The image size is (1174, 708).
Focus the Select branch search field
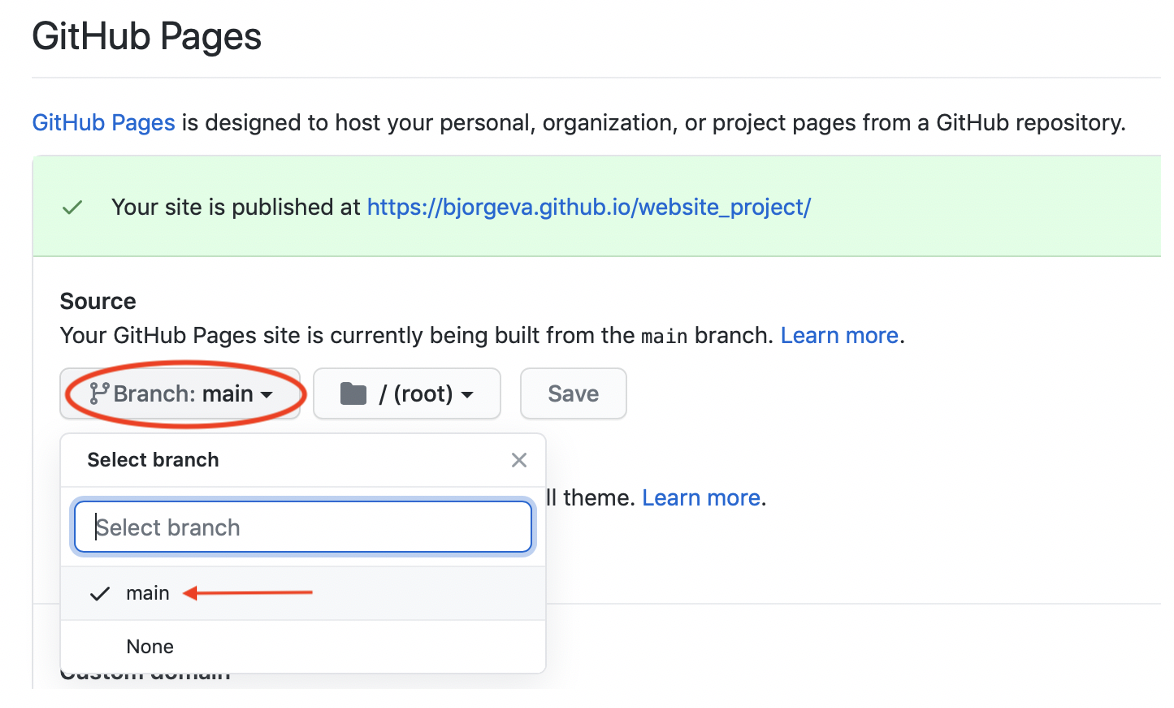click(x=303, y=528)
